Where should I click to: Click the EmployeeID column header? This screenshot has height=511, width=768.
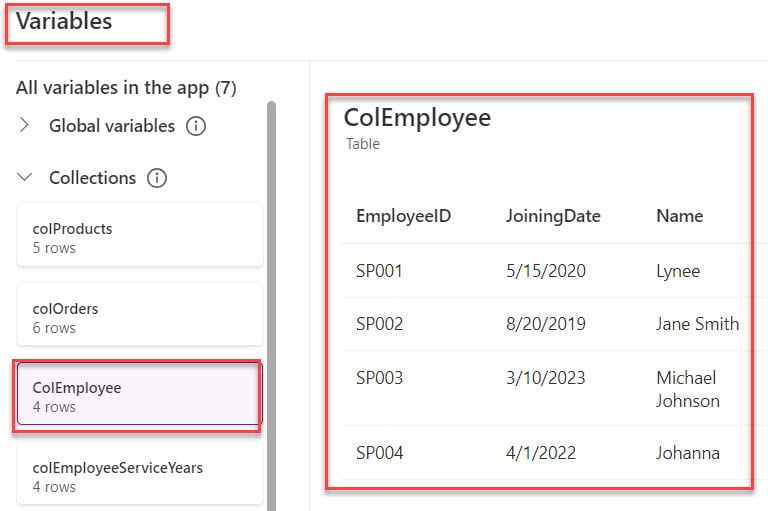click(x=404, y=216)
